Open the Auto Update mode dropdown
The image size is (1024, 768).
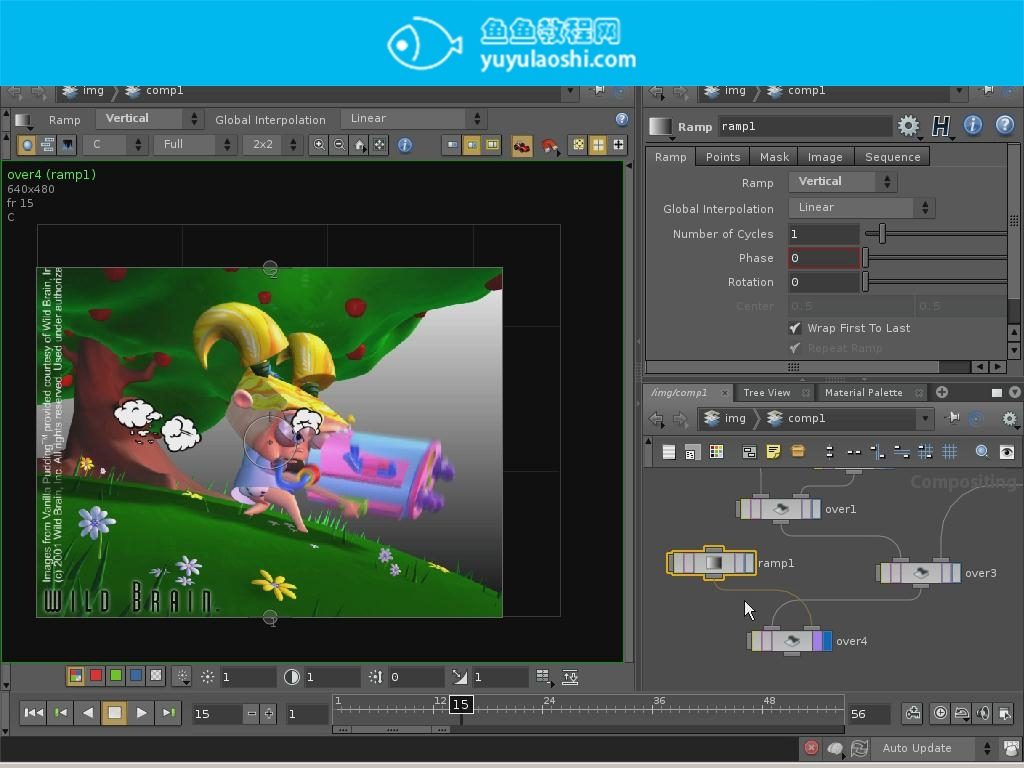pos(935,748)
